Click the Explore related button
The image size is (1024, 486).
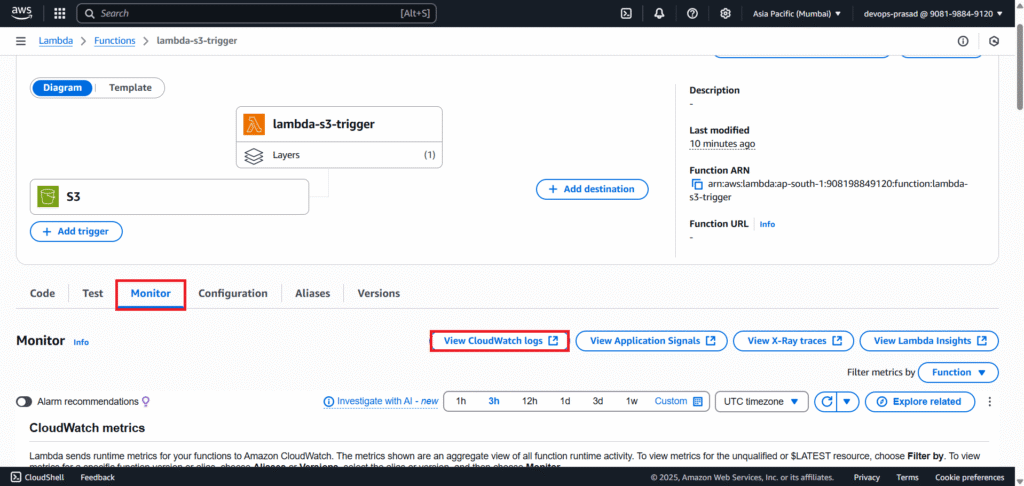tap(920, 401)
